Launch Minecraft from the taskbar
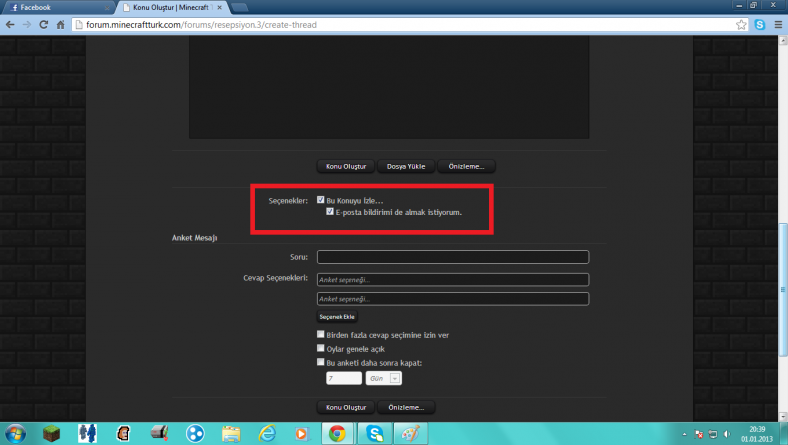 coord(51,433)
